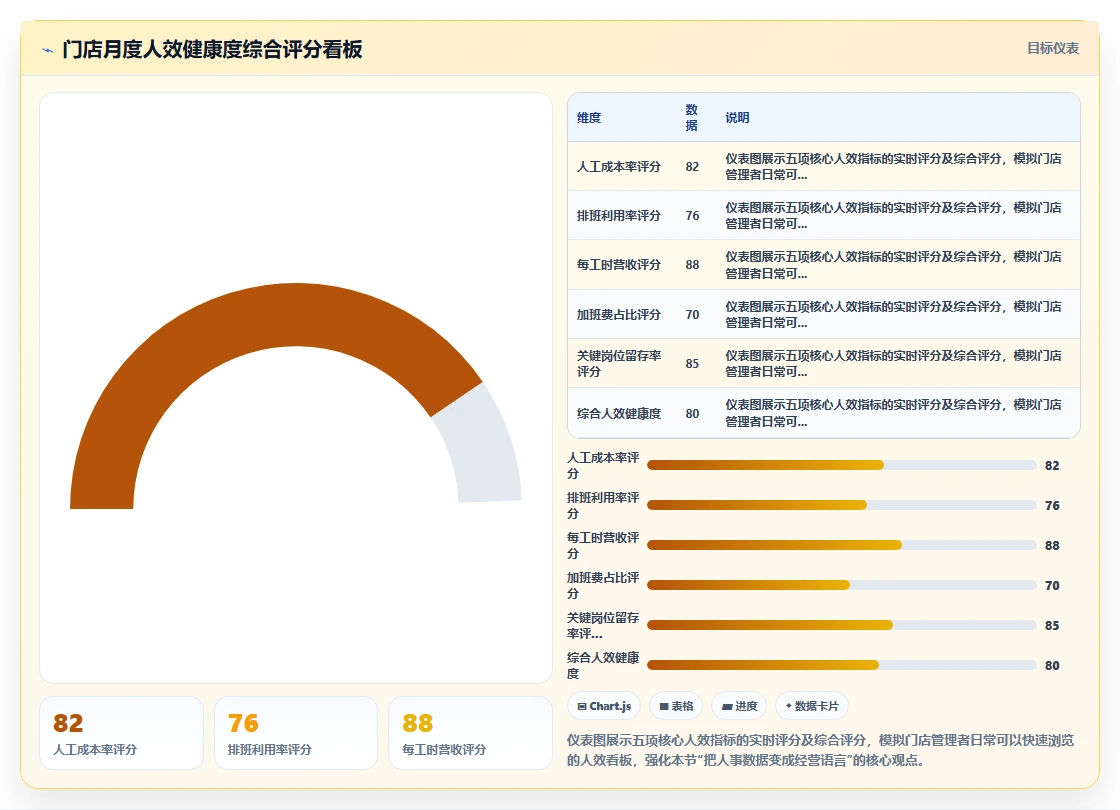Select the 每工时营收评分 table row
1120x810 pixels.
click(824, 265)
